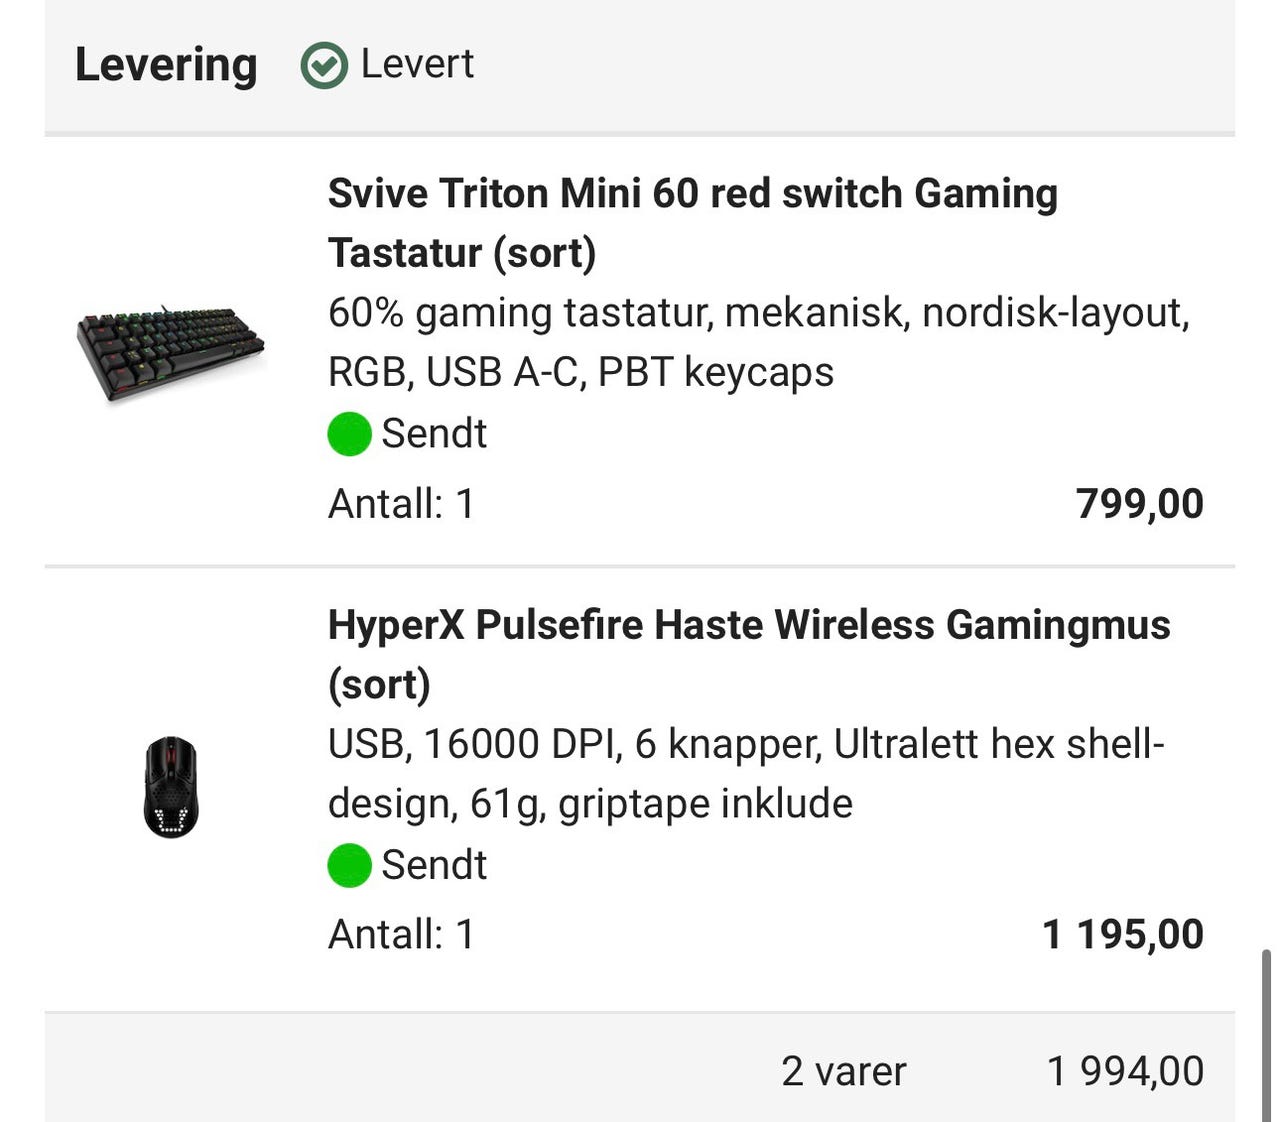Click Antall: 1 under the mouse item
The image size is (1280, 1122).
click(399, 933)
